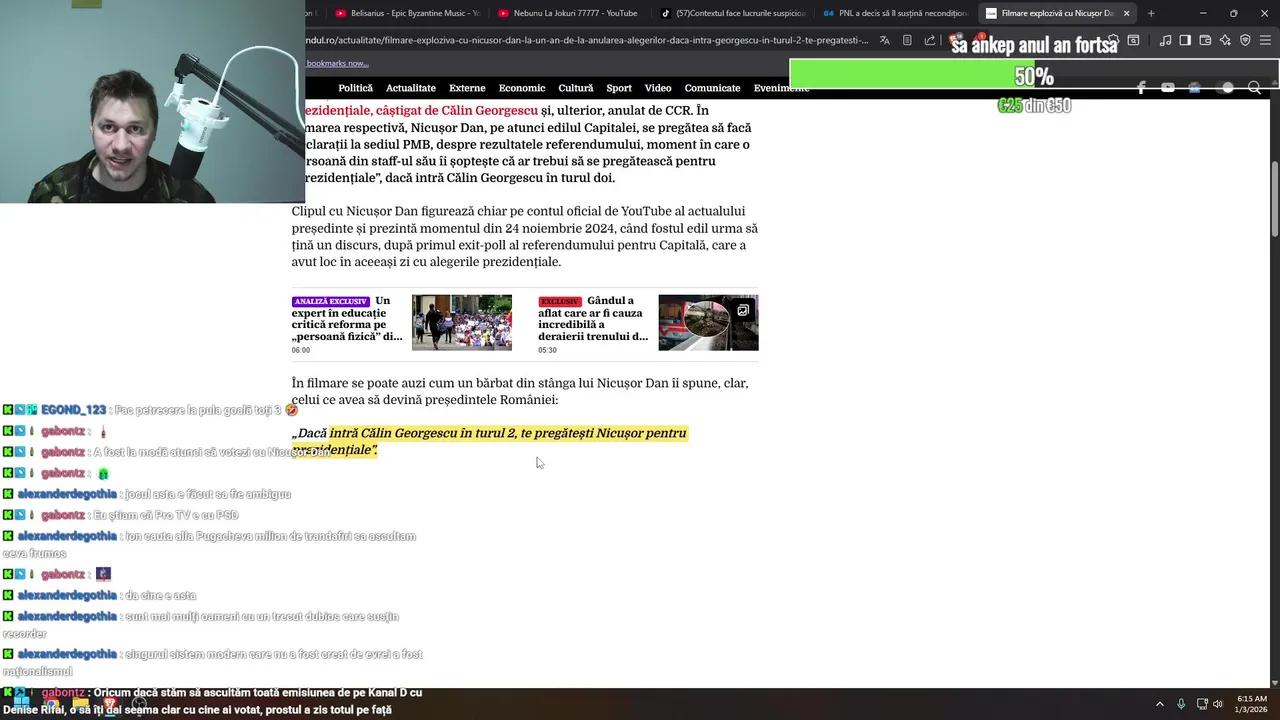1280x720 pixels.
Task: Open the Actualitate menu section
Action: point(411,88)
